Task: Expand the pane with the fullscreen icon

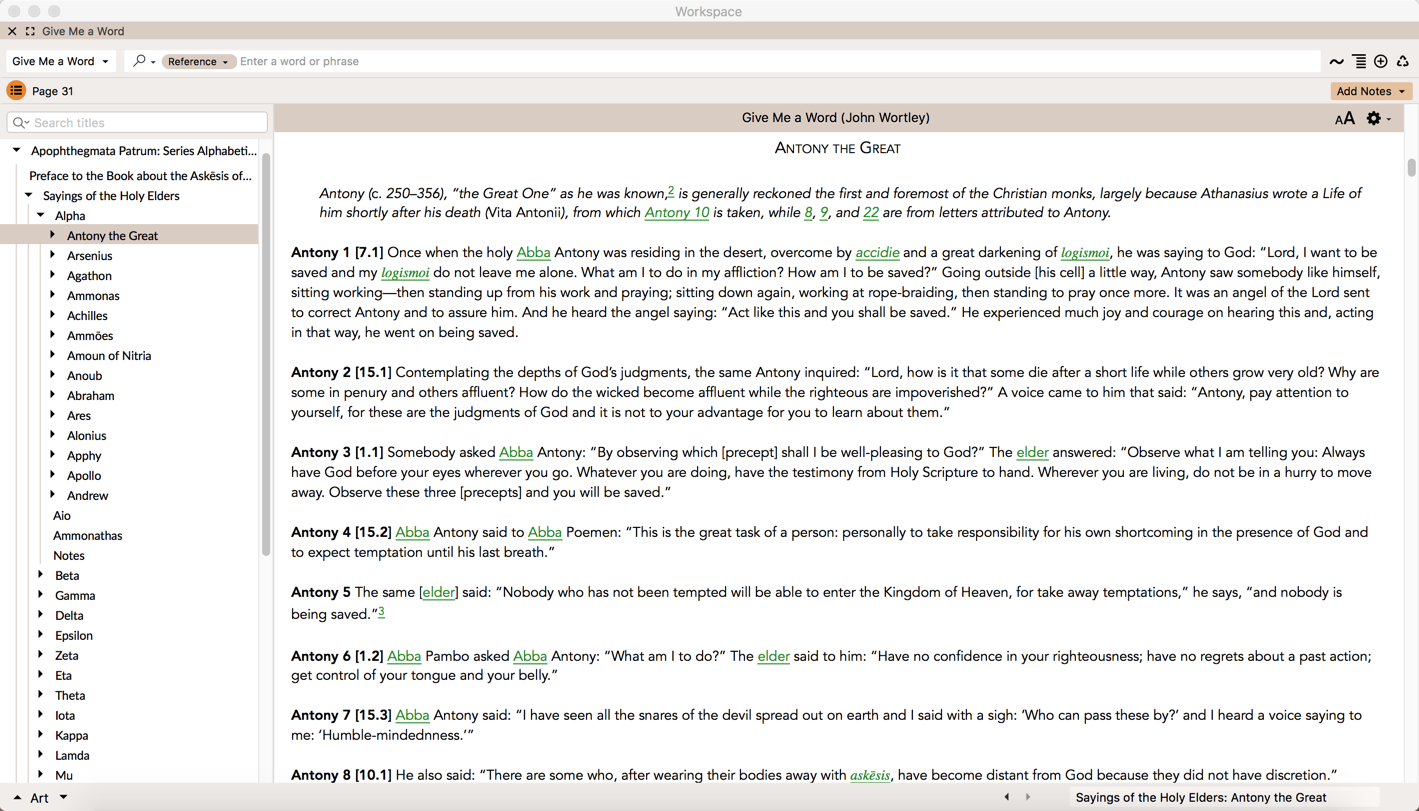Action: pyautogui.click(x=30, y=31)
